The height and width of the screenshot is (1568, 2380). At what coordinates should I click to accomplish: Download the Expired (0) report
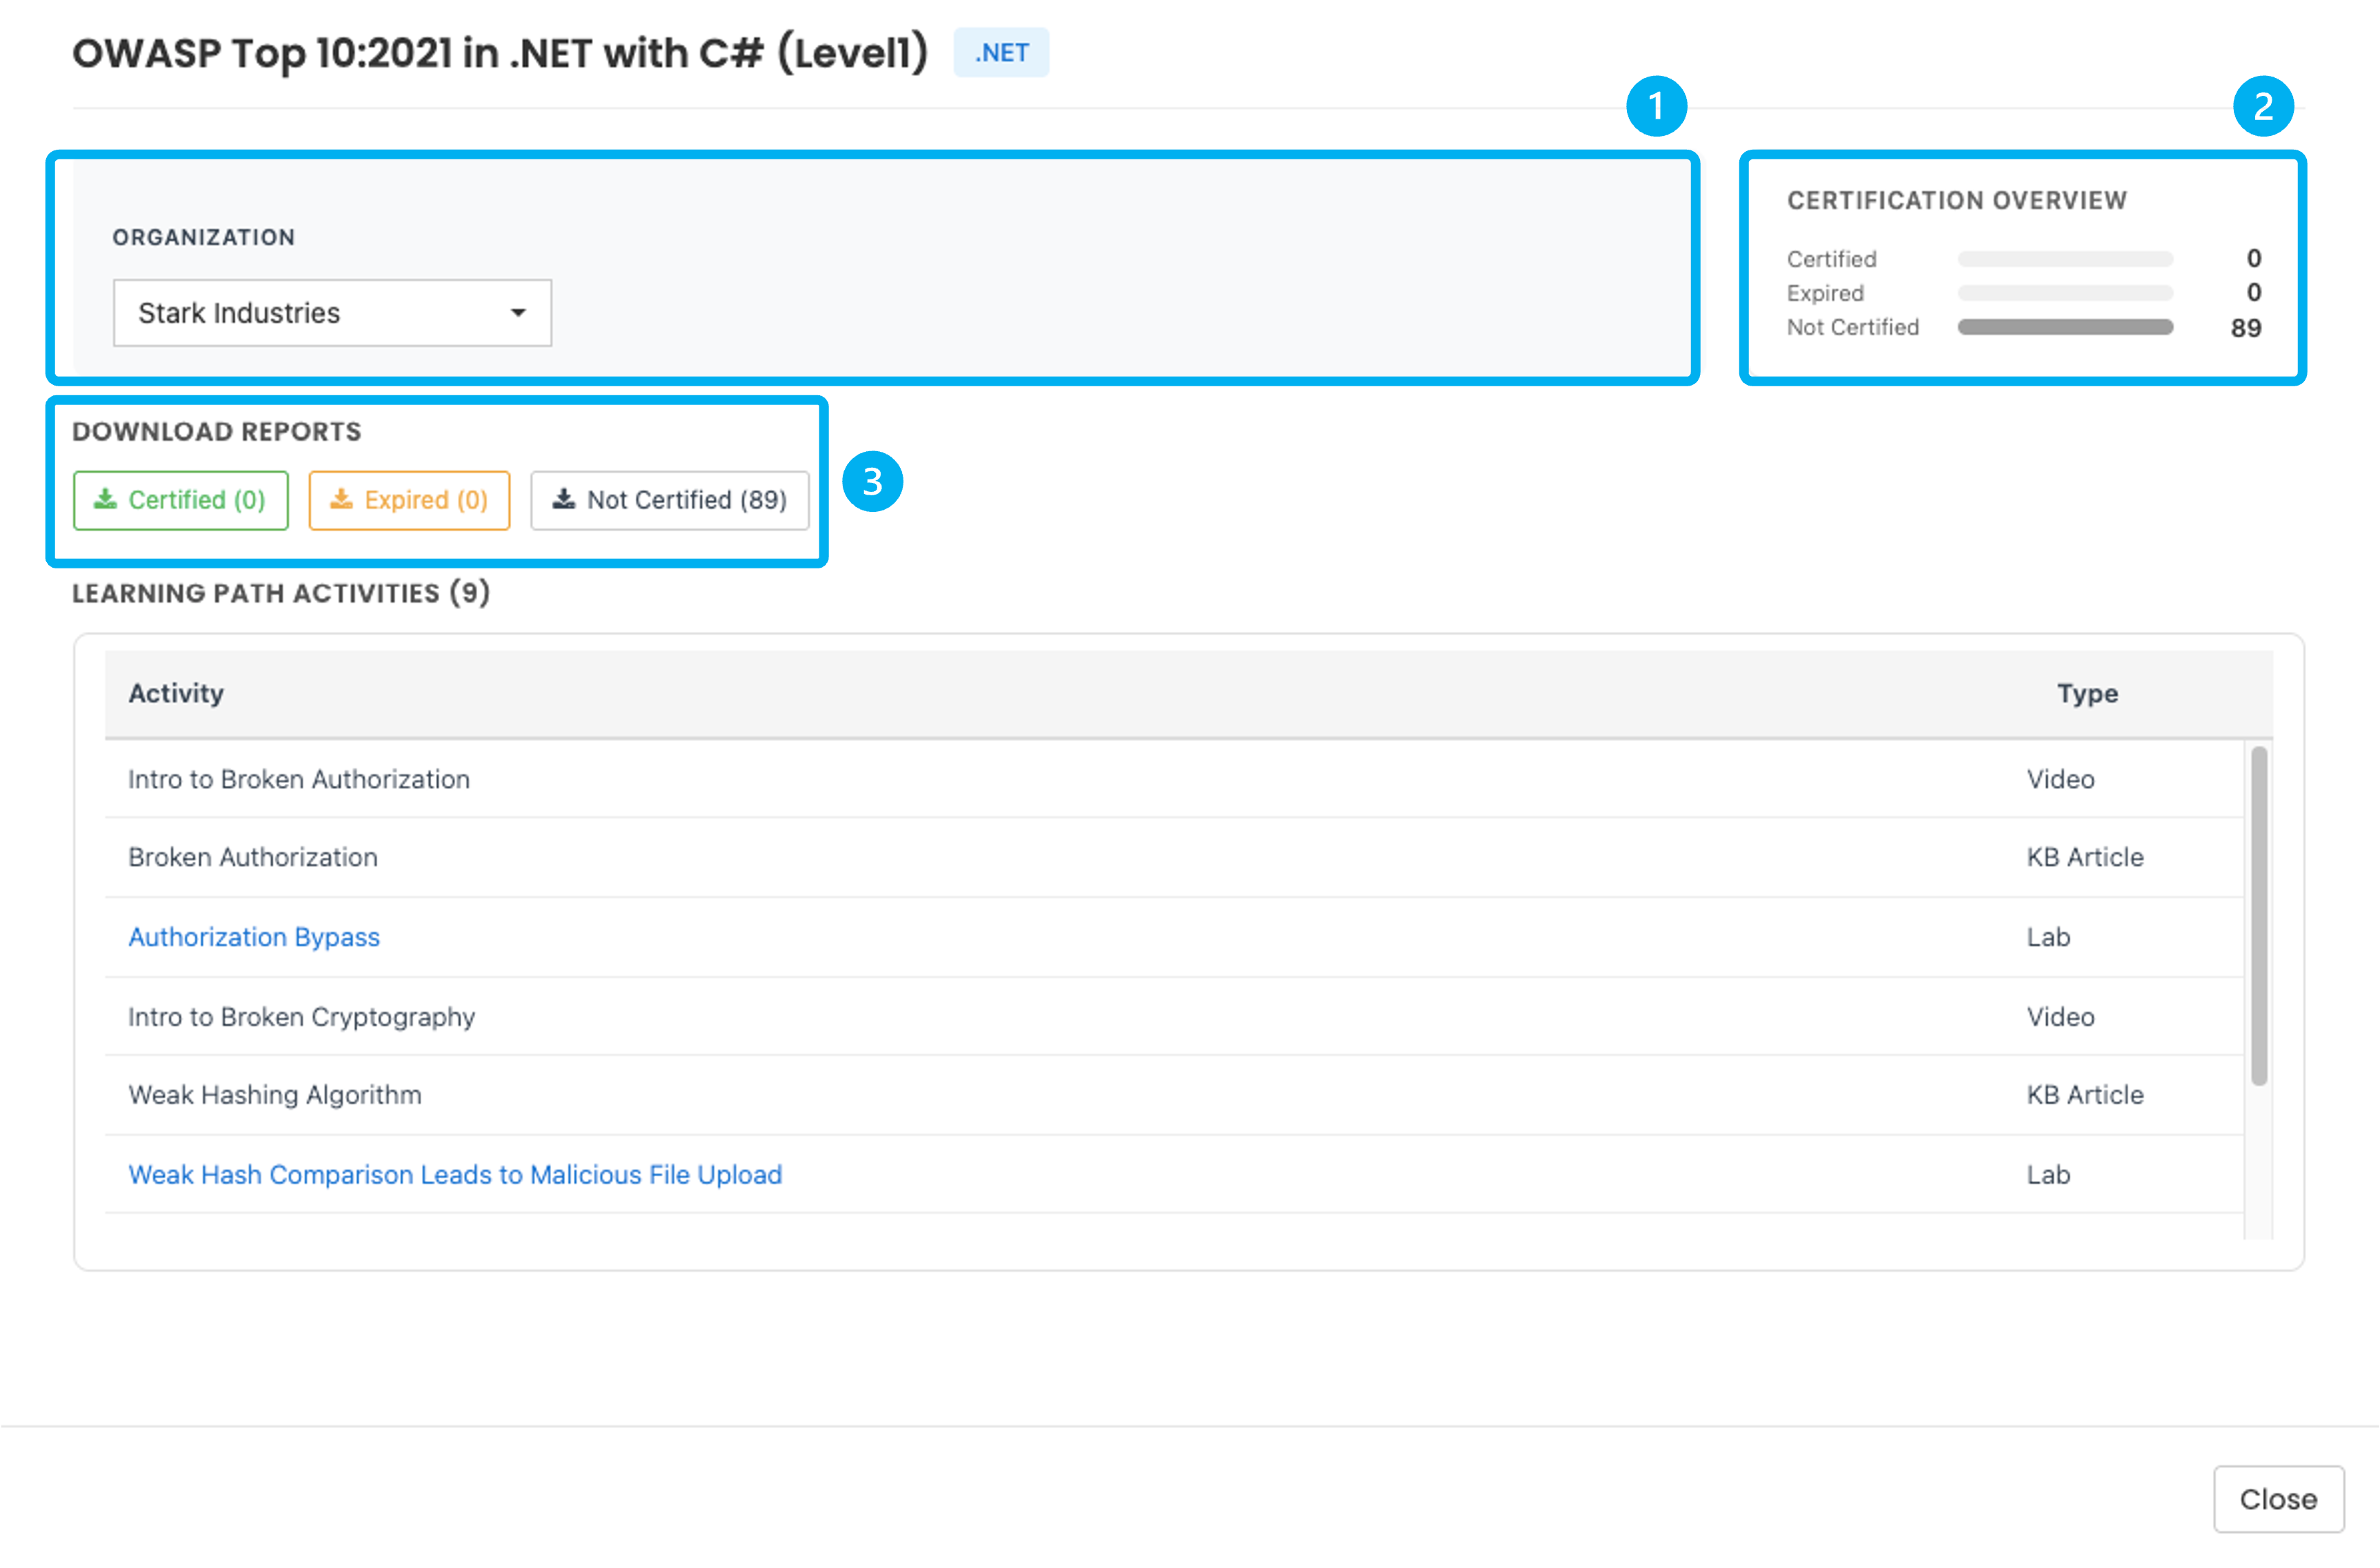(x=409, y=500)
